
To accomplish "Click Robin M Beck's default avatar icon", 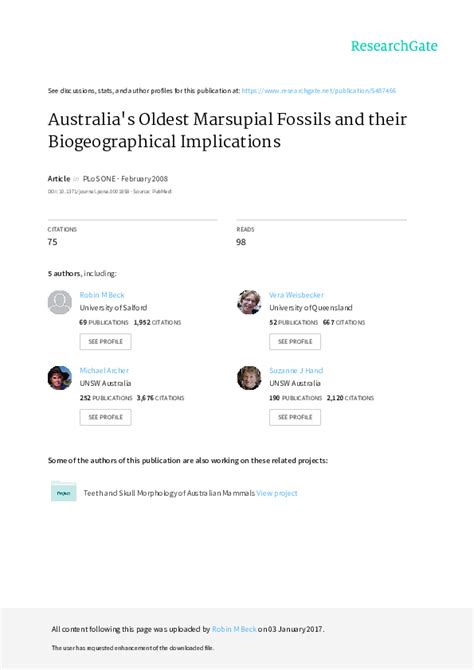I will pos(60,302).
